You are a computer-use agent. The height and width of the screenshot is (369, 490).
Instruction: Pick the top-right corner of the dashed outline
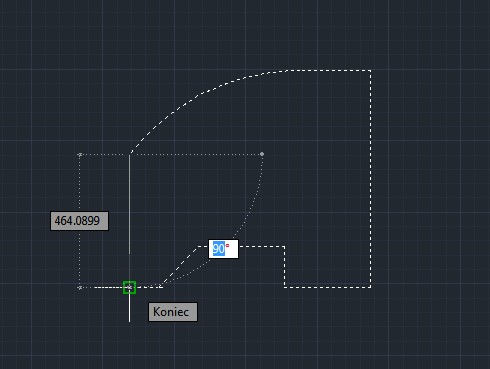coord(371,70)
